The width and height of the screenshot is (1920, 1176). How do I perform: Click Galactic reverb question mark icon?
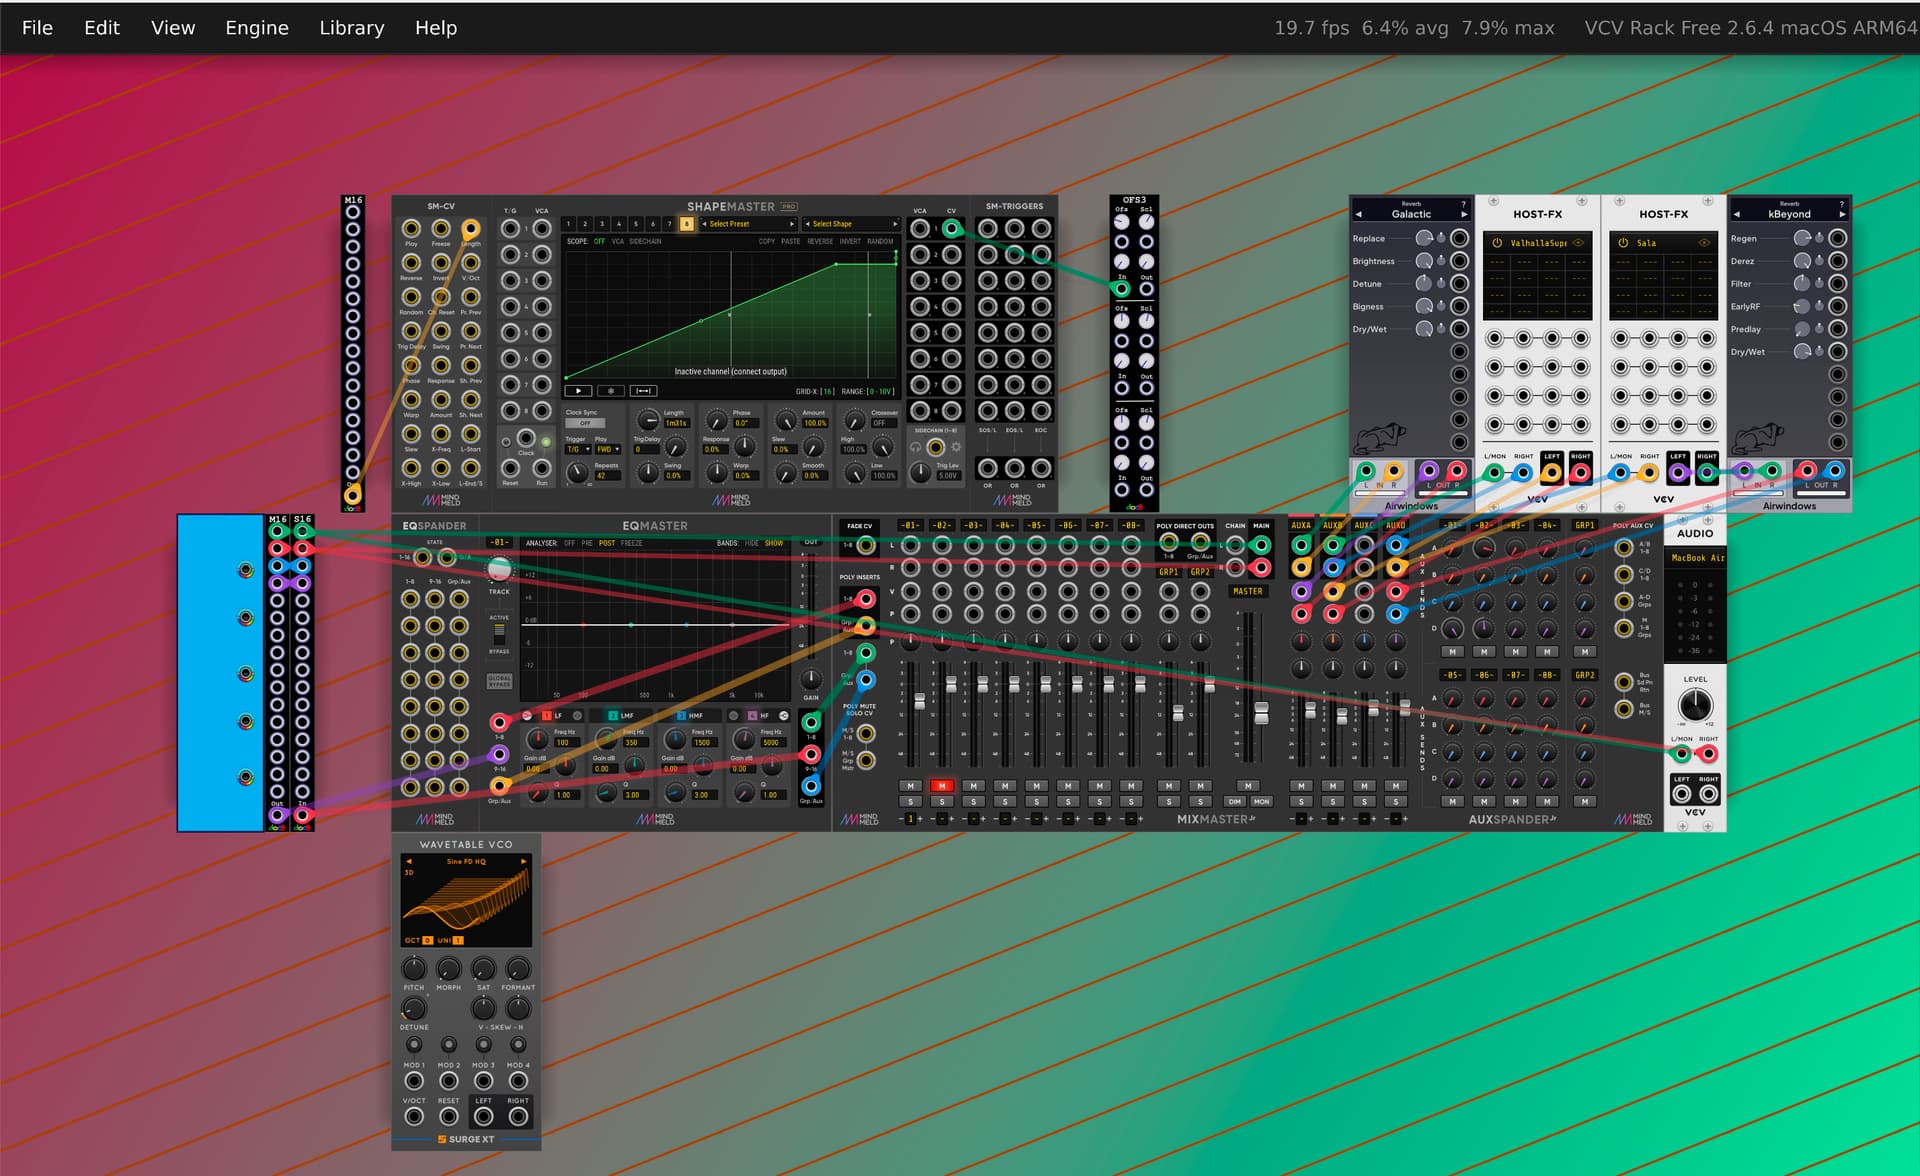click(x=1464, y=204)
